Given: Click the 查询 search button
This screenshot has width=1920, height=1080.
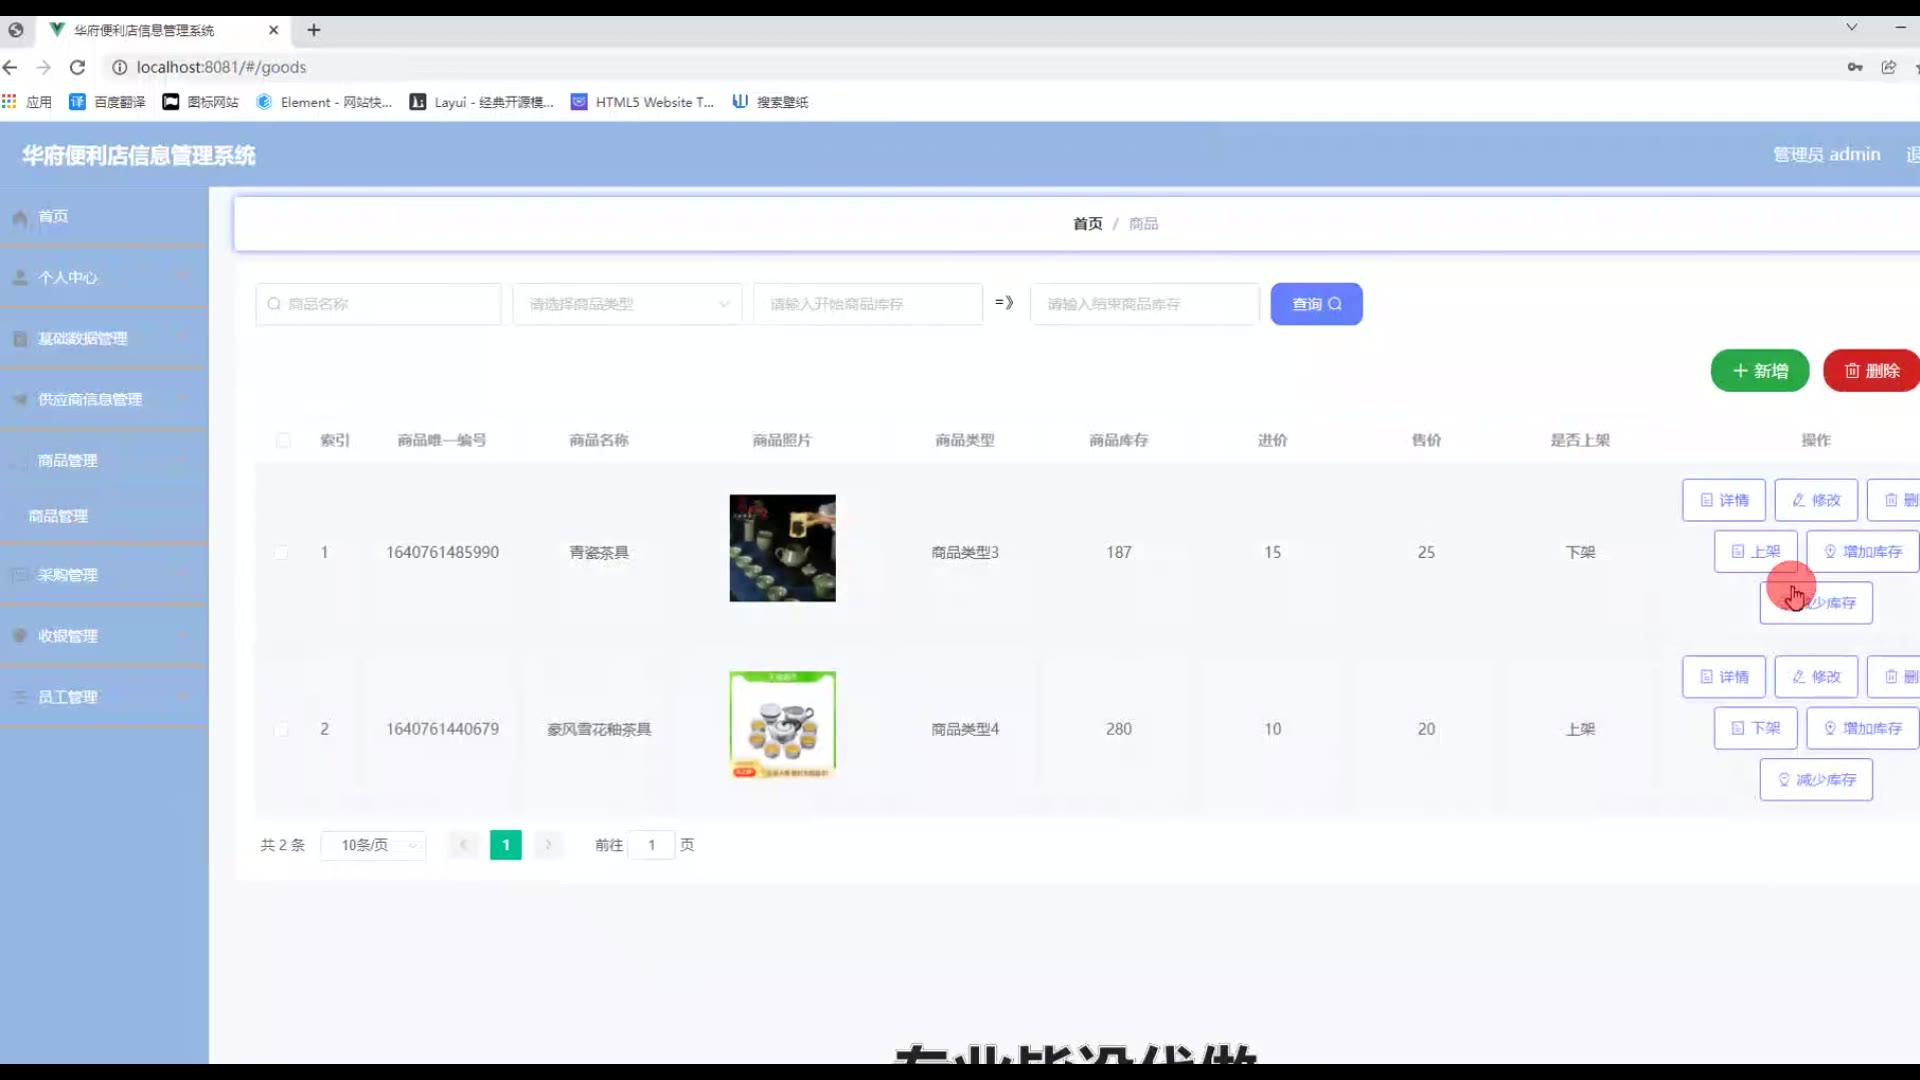Looking at the screenshot, I should point(1316,304).
